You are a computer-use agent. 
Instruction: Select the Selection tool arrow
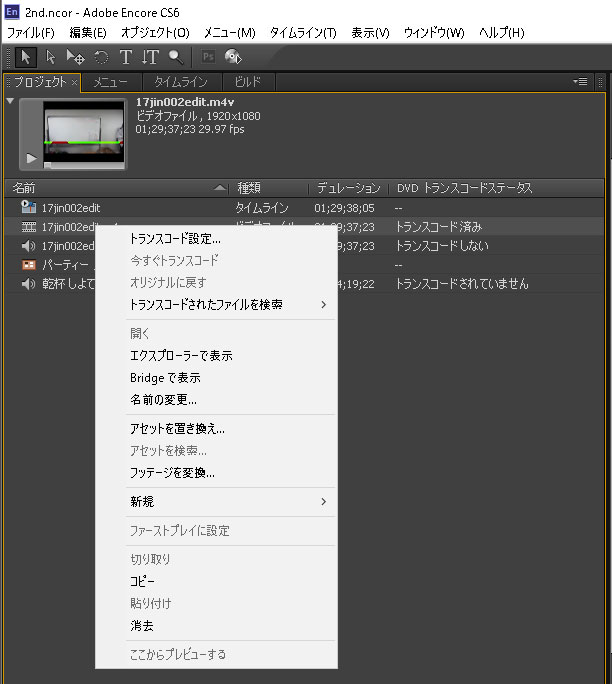tap(26, 57)
